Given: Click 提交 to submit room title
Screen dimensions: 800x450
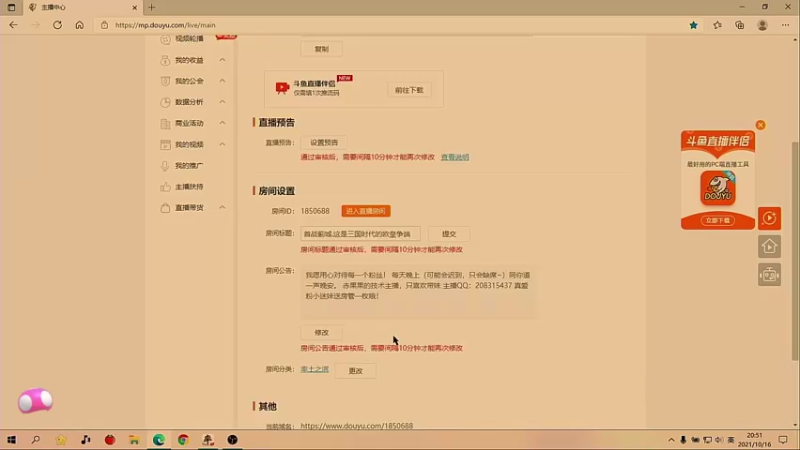Looking at the screenshot, I should 449,234.
